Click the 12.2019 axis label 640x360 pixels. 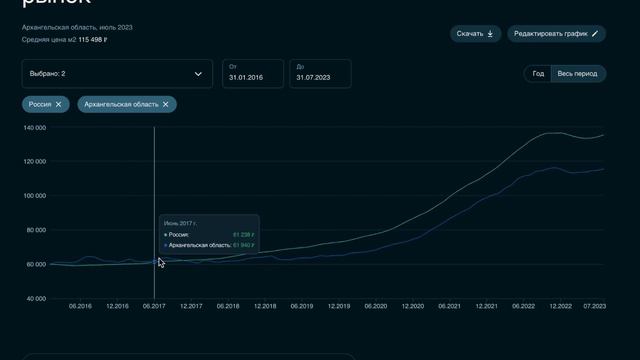[x=339, y=306]
